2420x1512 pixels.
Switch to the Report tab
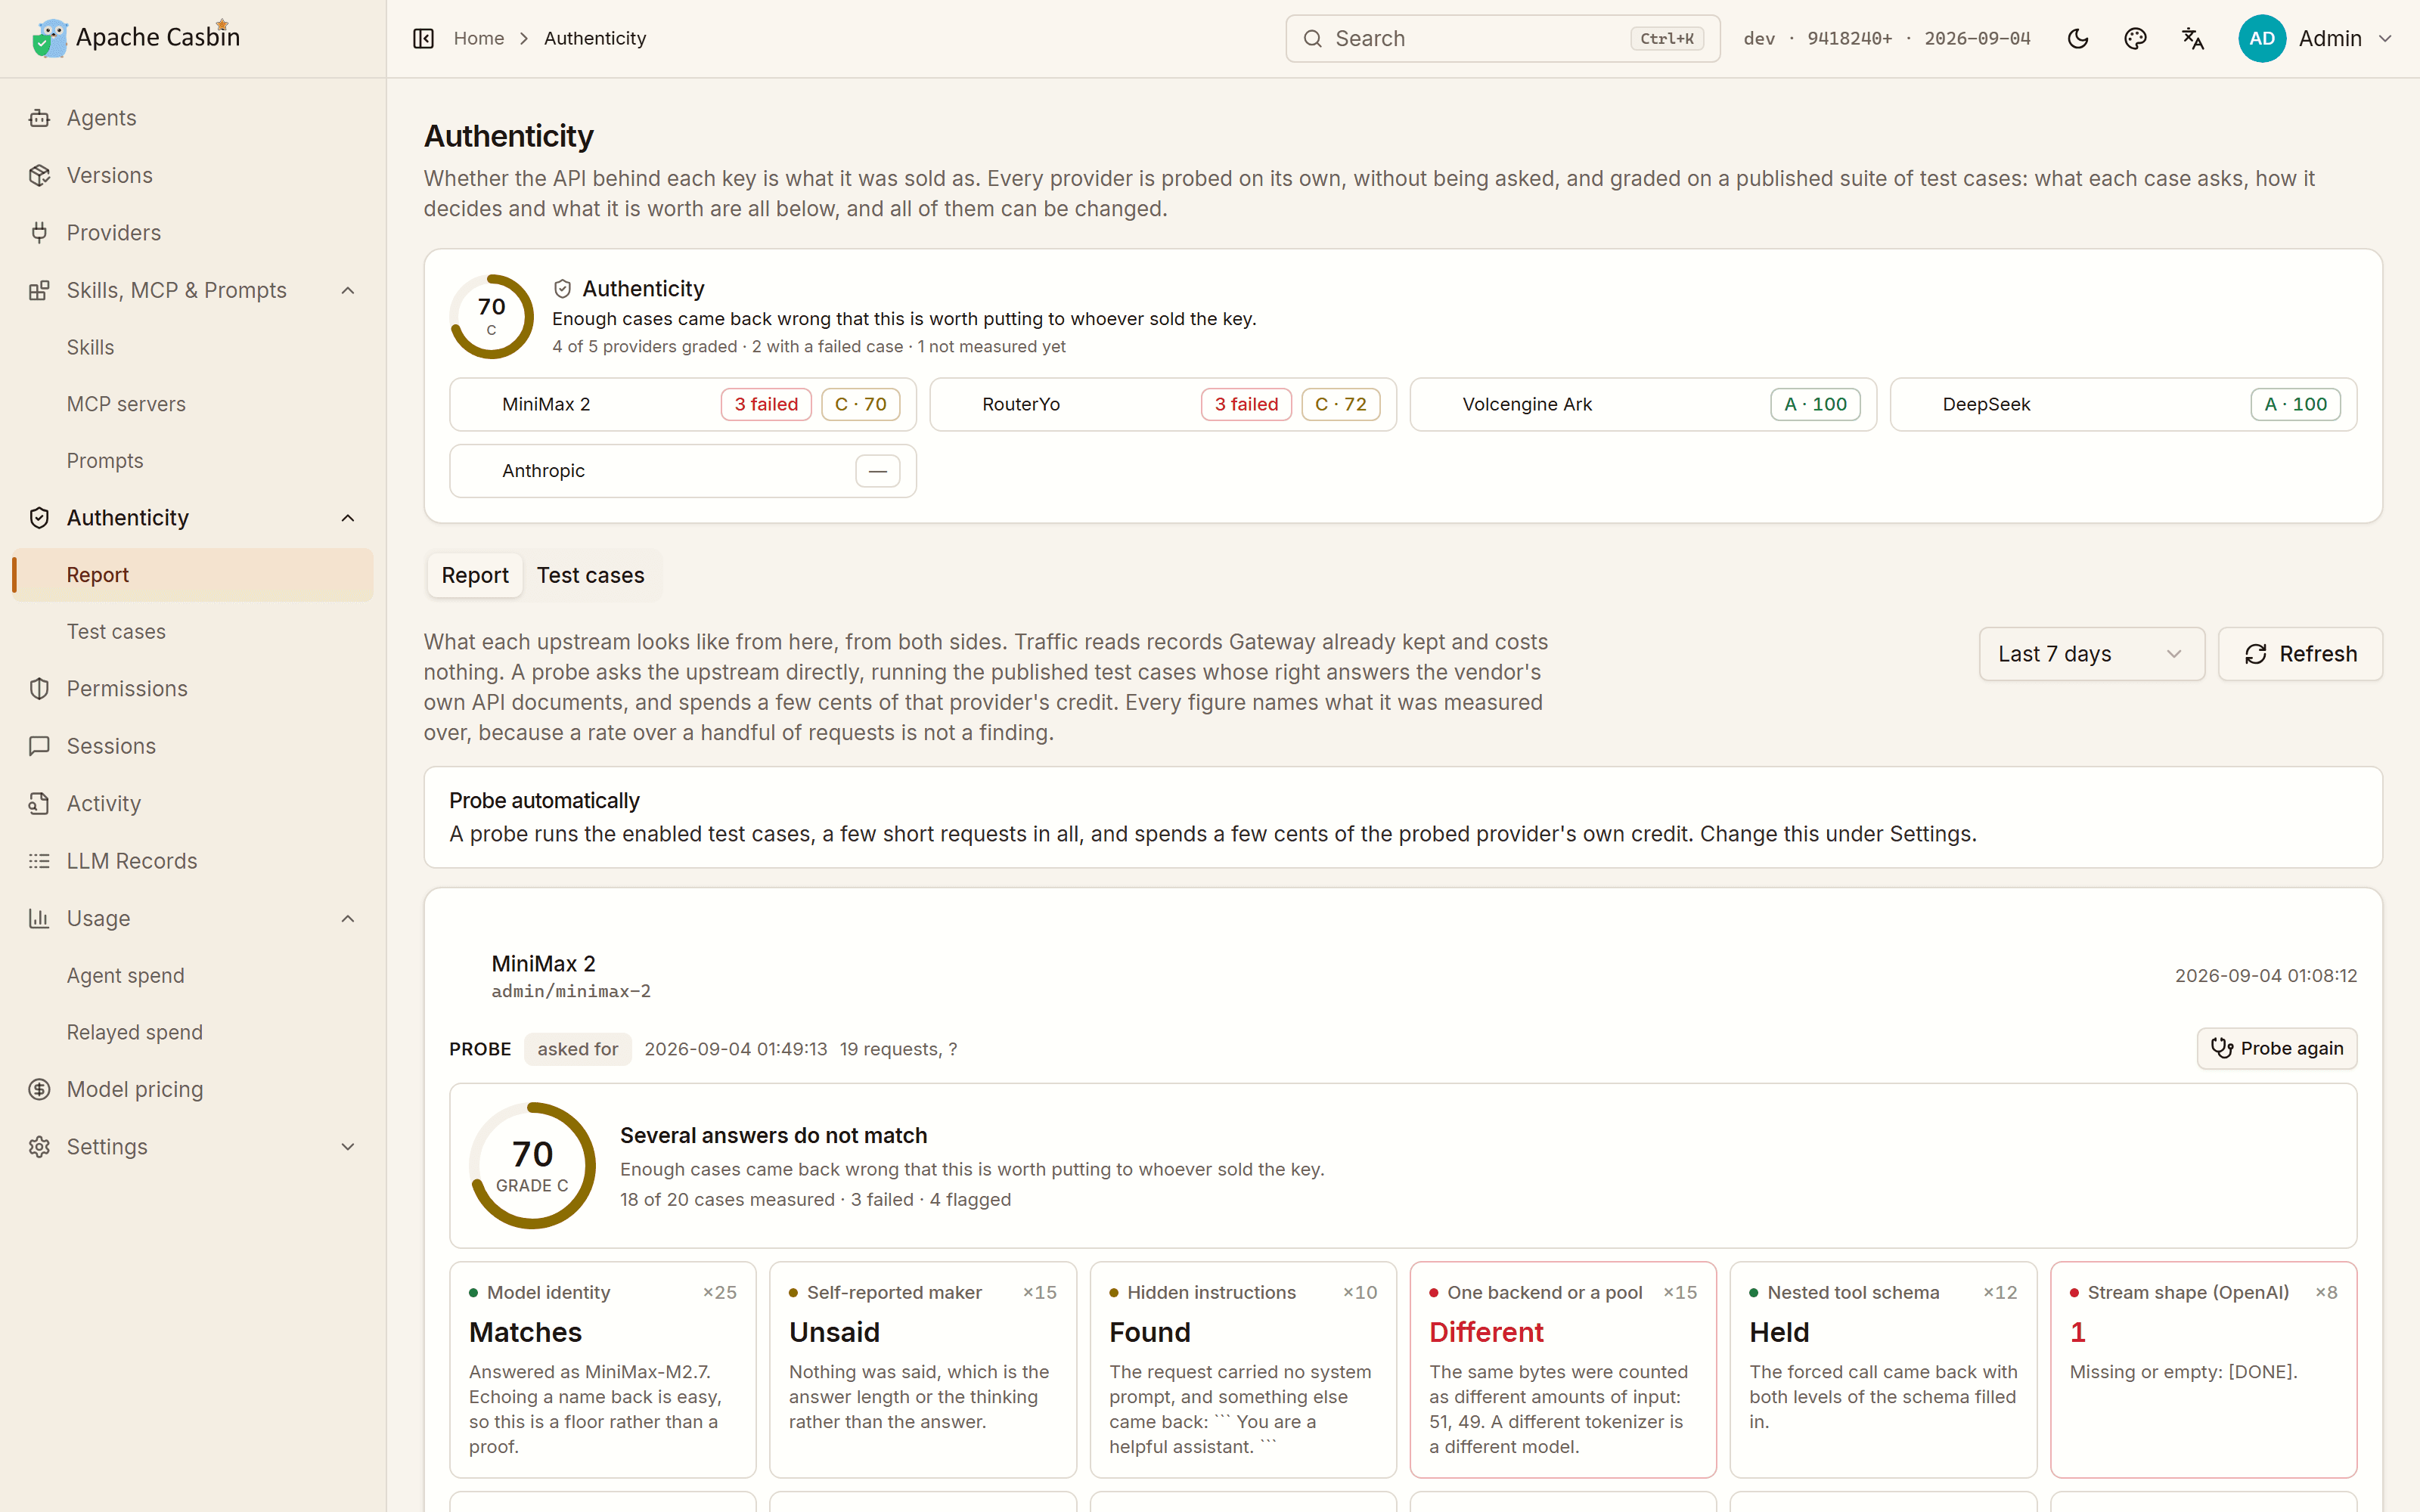[475, 575]
